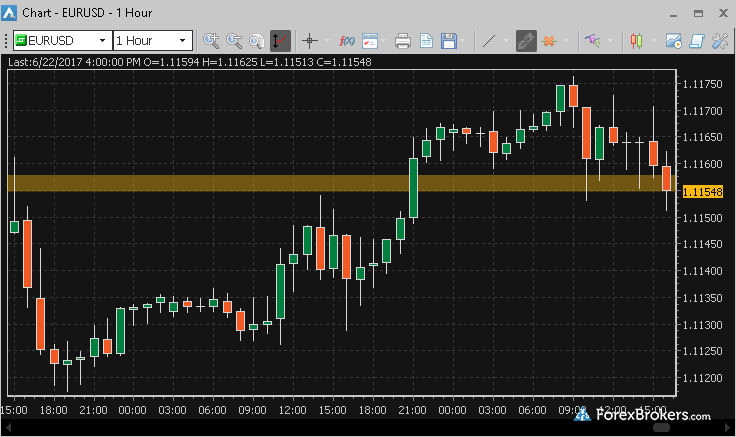
Task: Maximize the chart window
Action: 698,14
